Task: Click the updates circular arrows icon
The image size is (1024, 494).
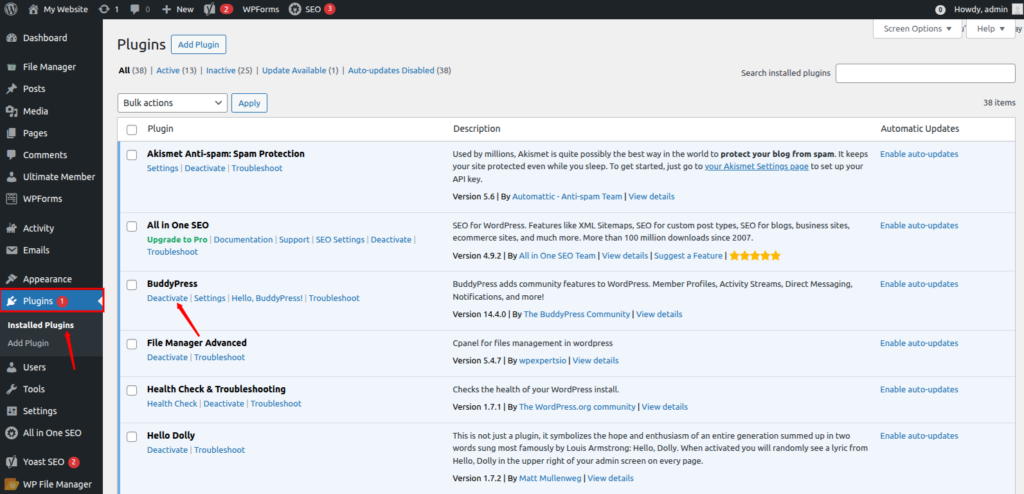Action: [x=104, y=9]
